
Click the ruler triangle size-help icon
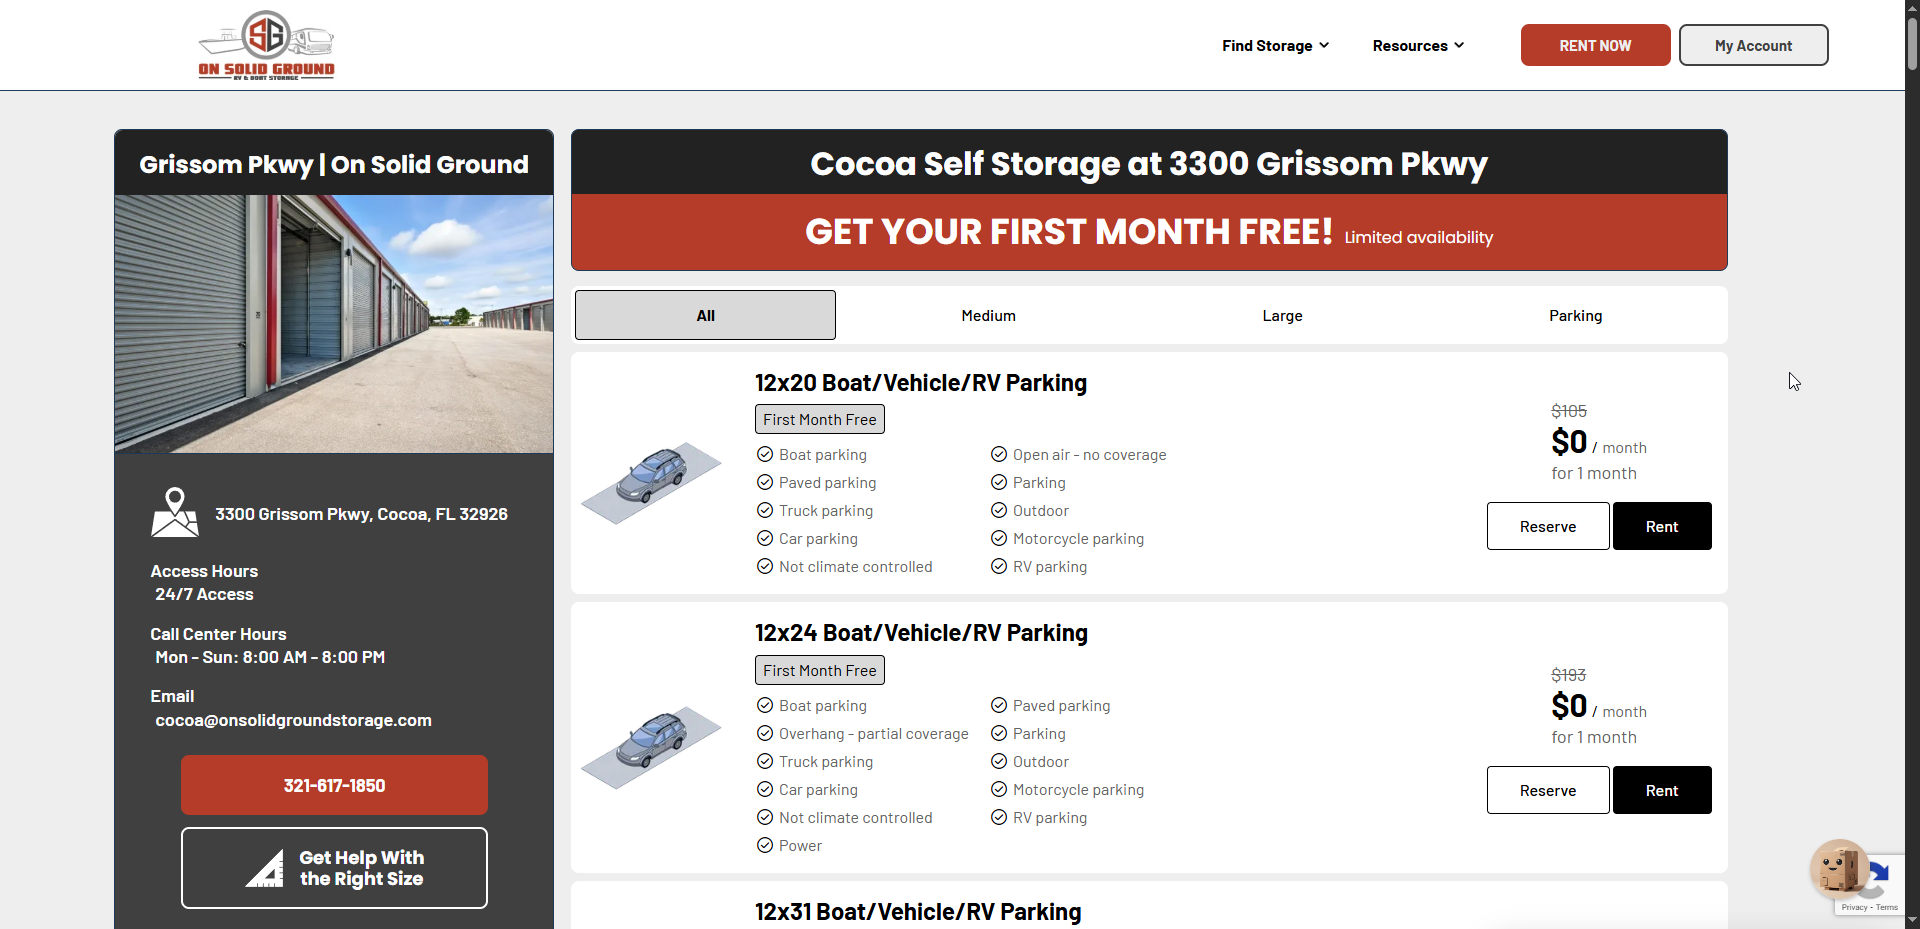(x=265, y=868)
